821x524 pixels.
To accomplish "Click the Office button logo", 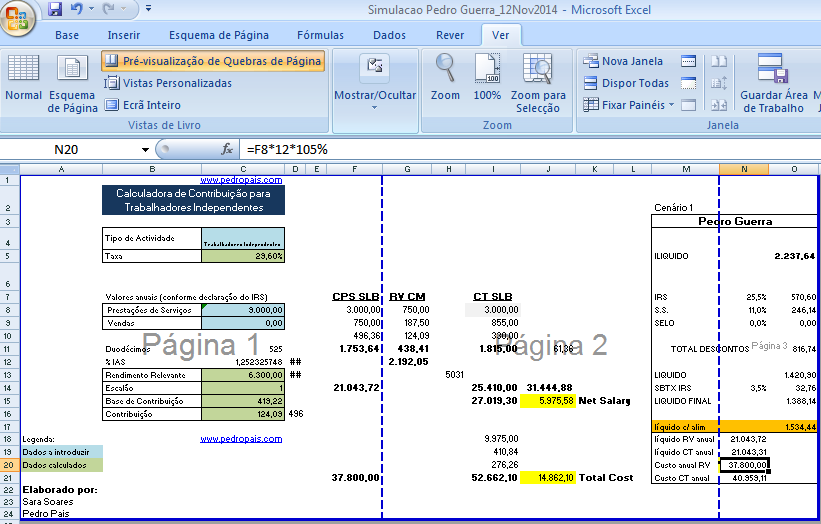I will [17, 19].
